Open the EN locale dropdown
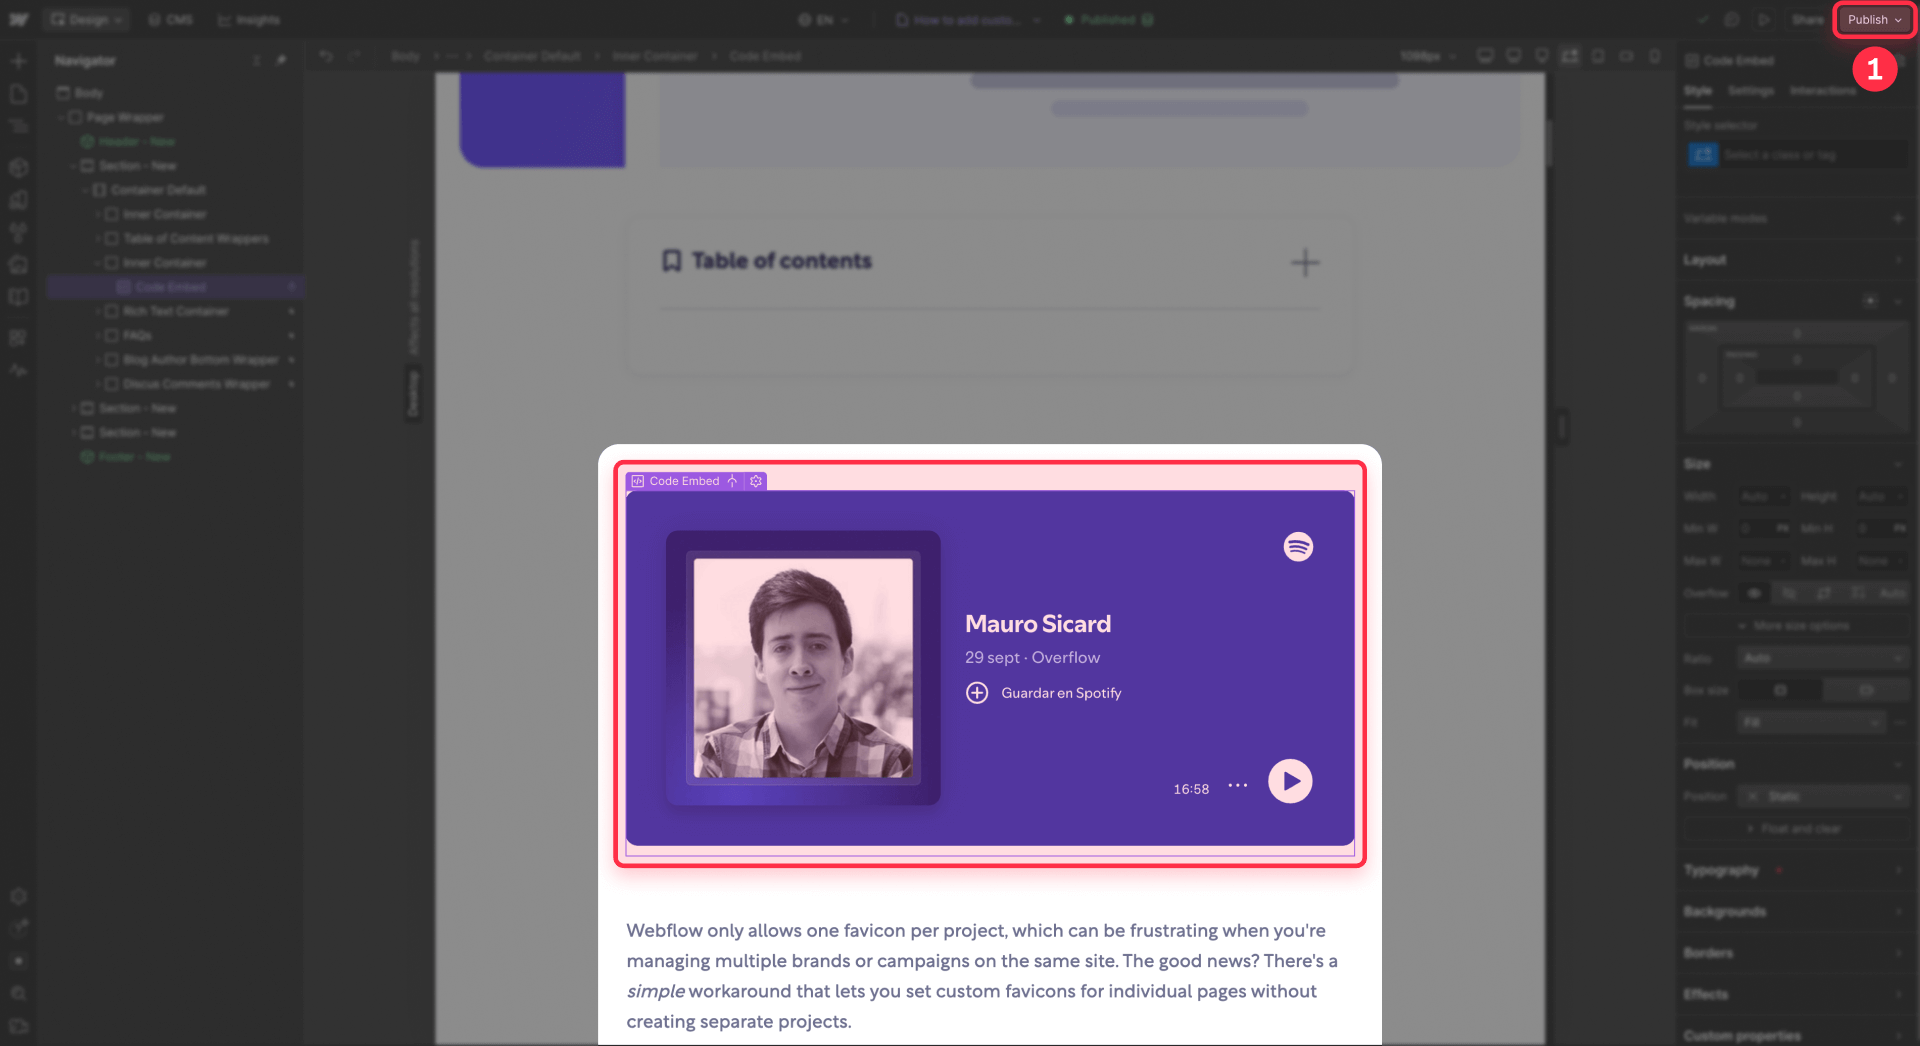 click(x=824, y=20)
